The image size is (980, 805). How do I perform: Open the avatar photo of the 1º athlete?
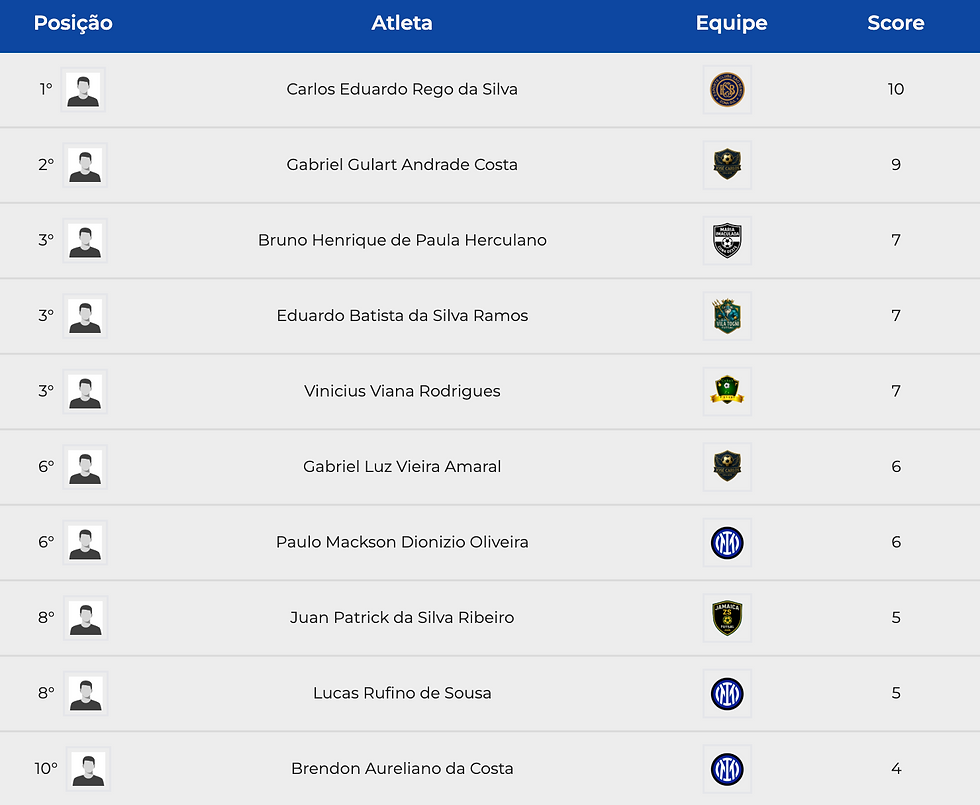[83, 90]
